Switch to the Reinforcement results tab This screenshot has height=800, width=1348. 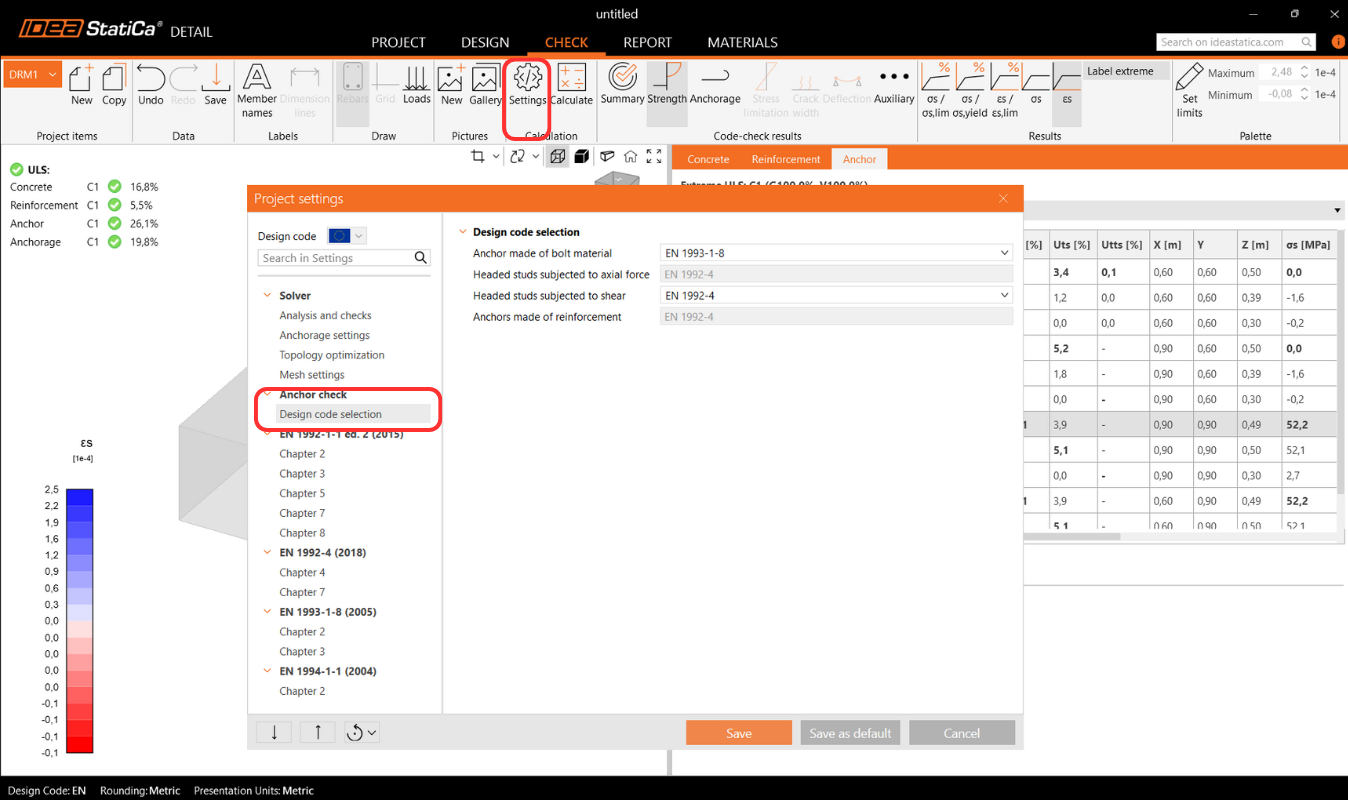coord(785,159)
